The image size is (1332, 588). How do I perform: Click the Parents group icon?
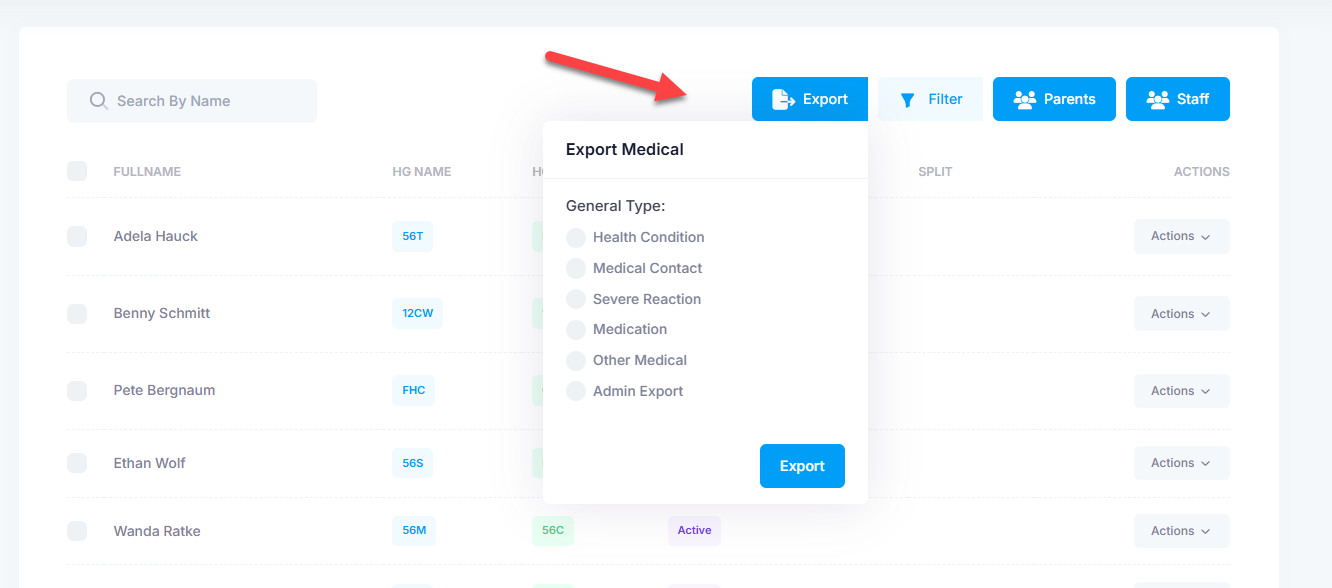click(1024, 99)
